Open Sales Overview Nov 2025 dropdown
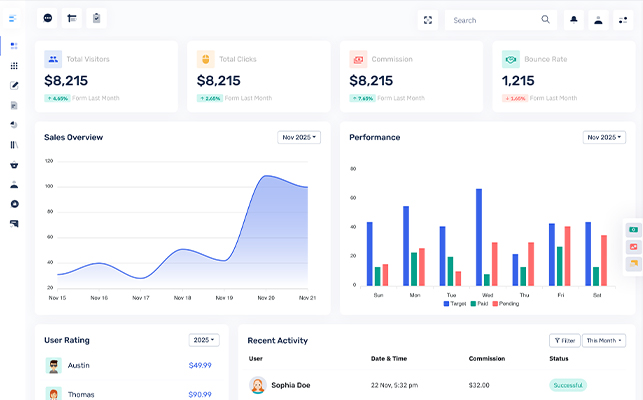This screenshot has height=400, width=643. 299,137
